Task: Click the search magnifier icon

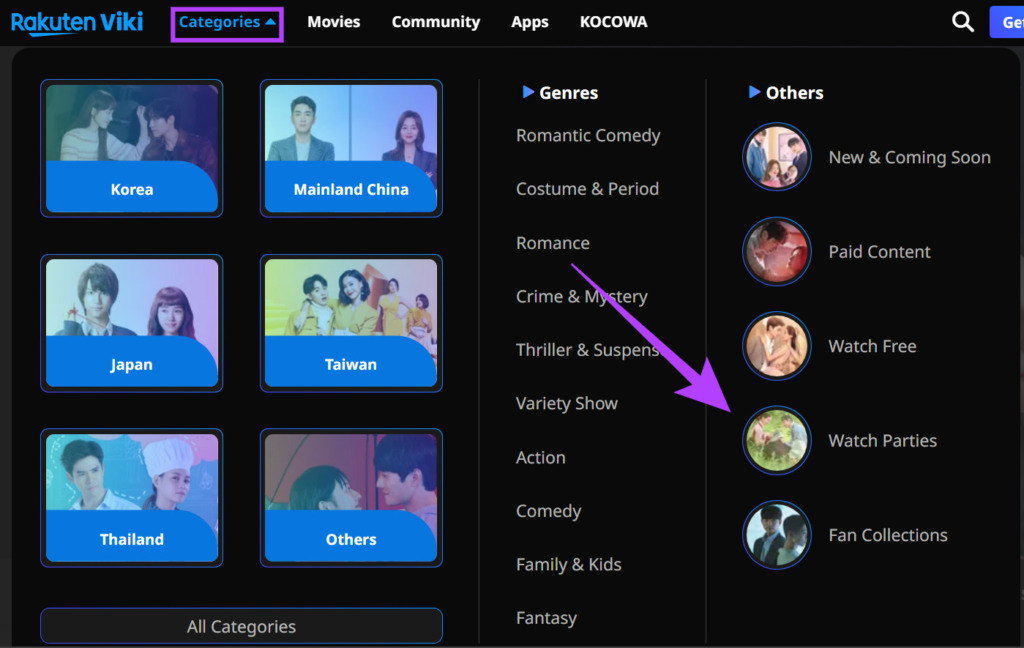Action: [x=962, y=22]
